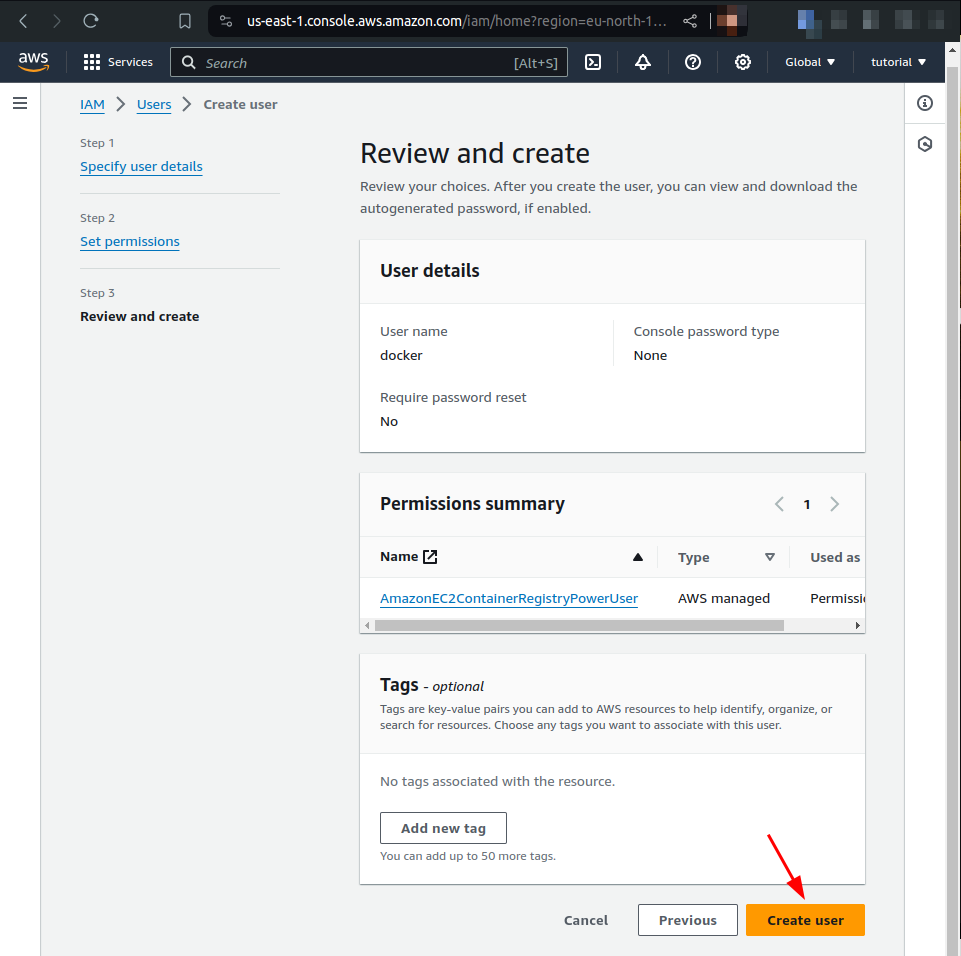The width and height of the screenshot is (961, 956).
Task: Click the share icon in address bar
Action: click(690, 21)
